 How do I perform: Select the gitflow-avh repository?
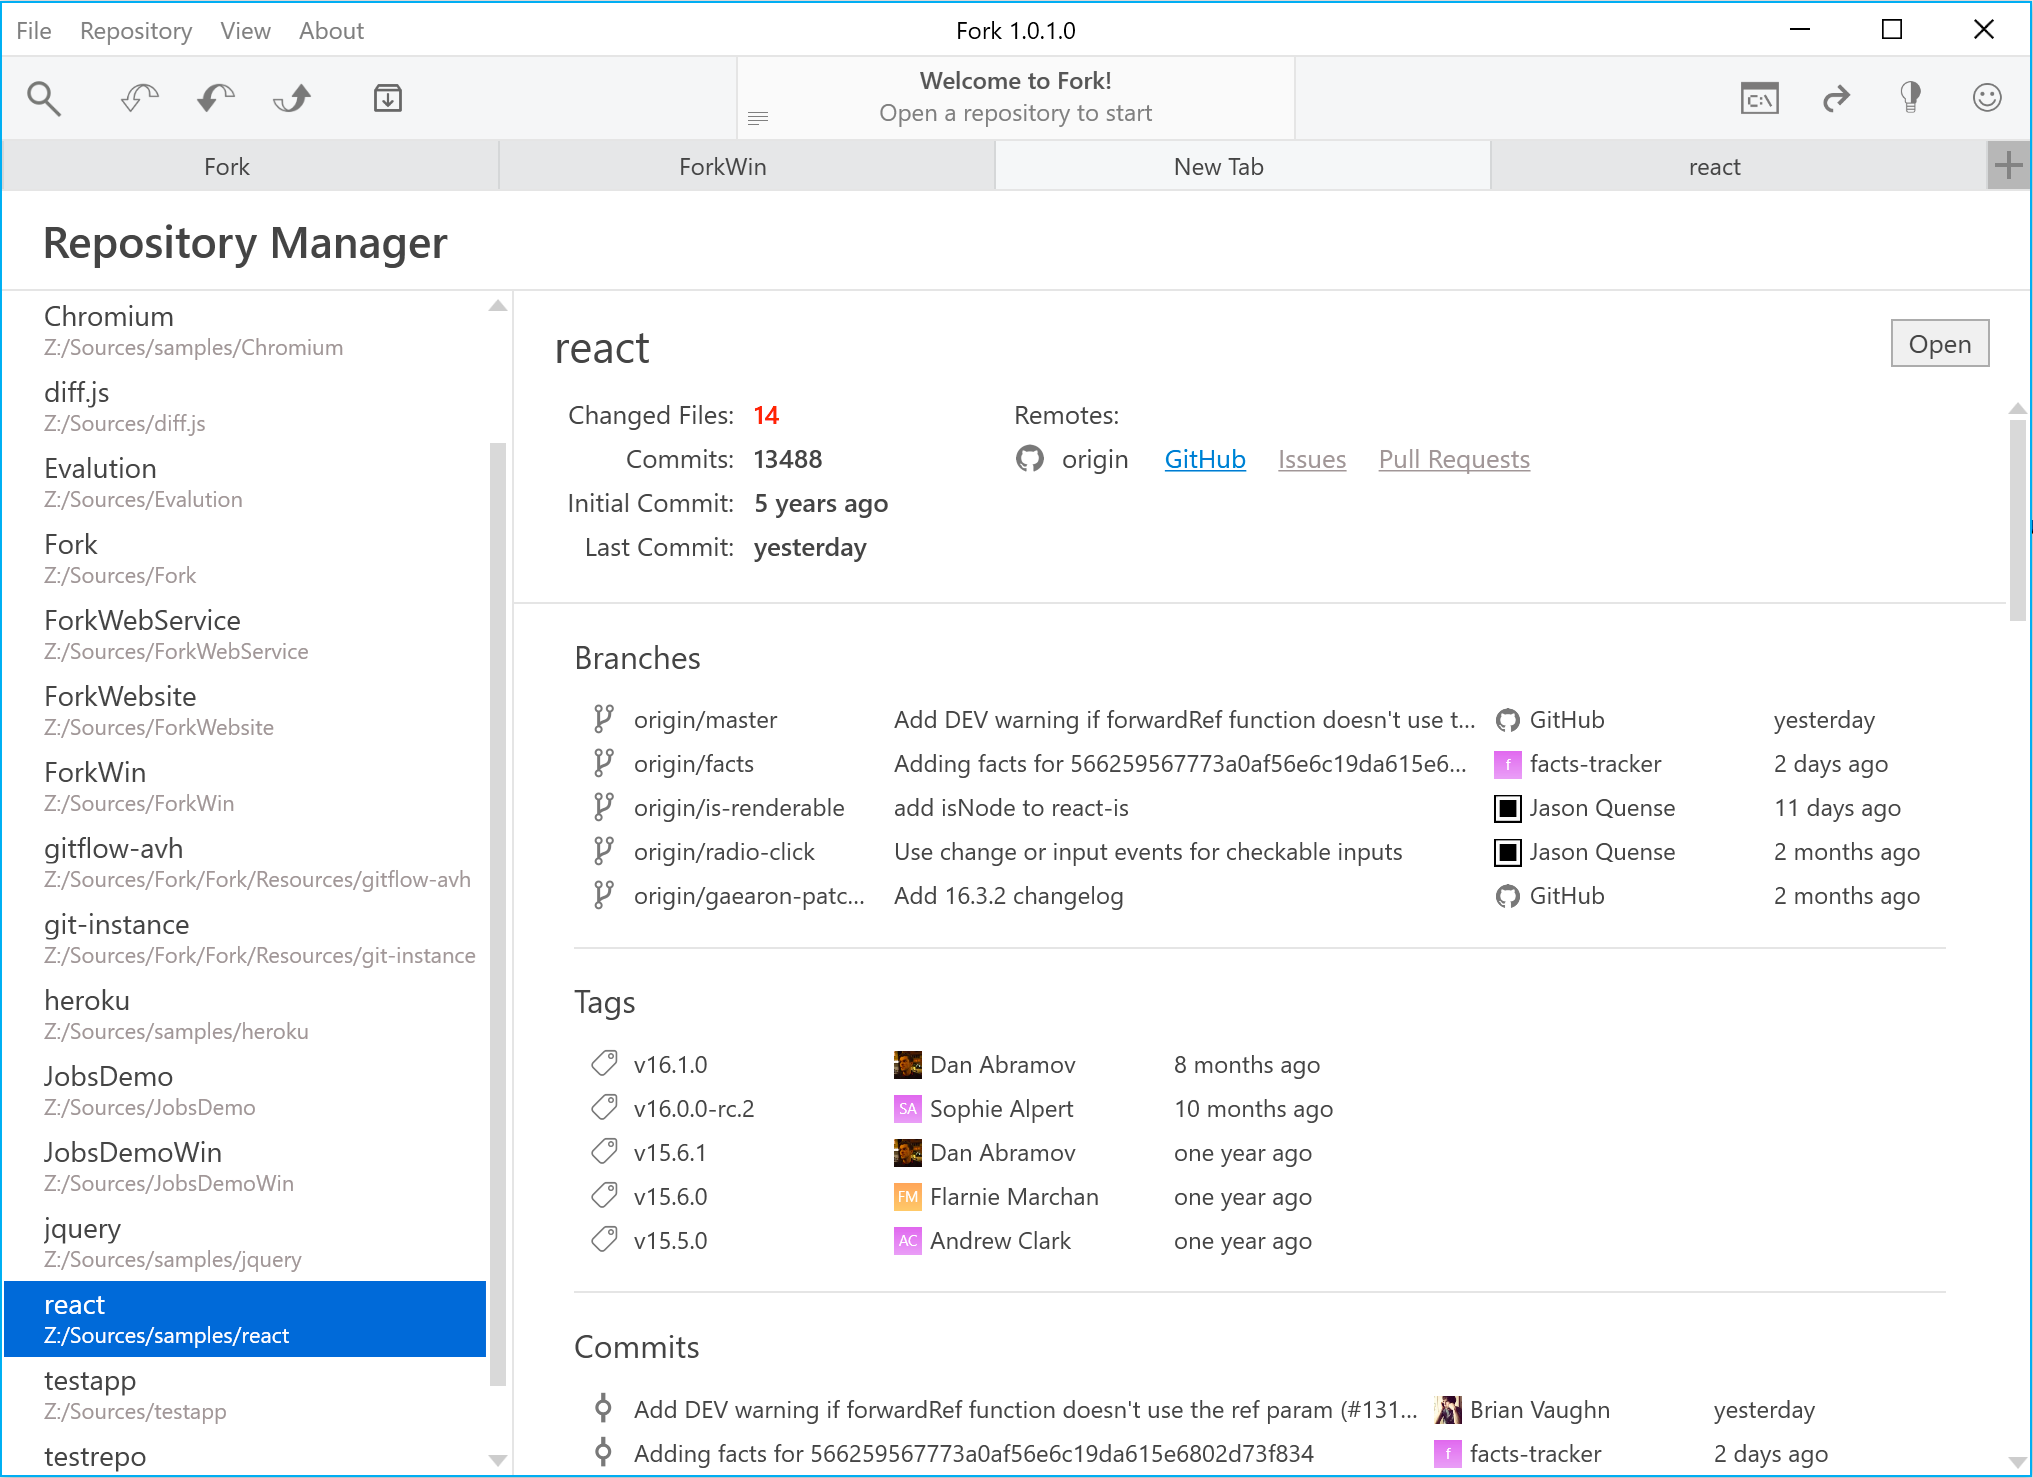tap(245, 862)
